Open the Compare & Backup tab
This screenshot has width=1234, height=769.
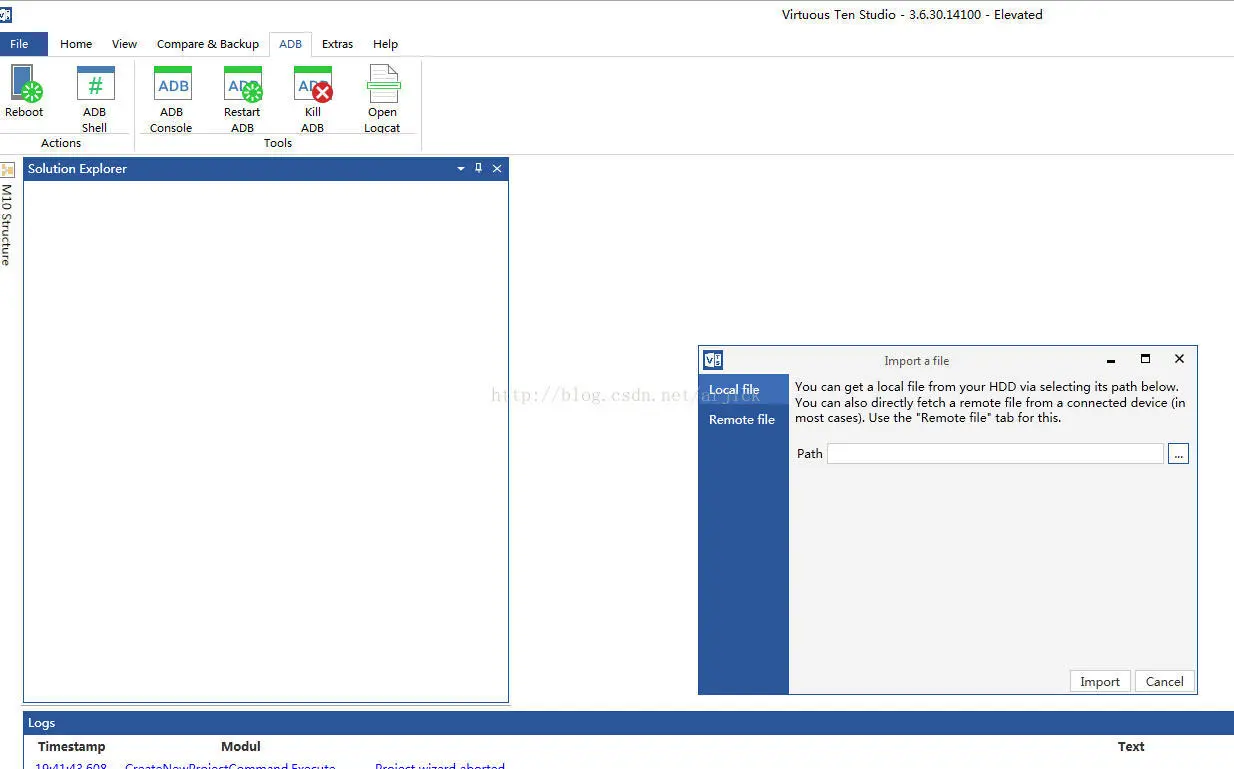(208, 44)
